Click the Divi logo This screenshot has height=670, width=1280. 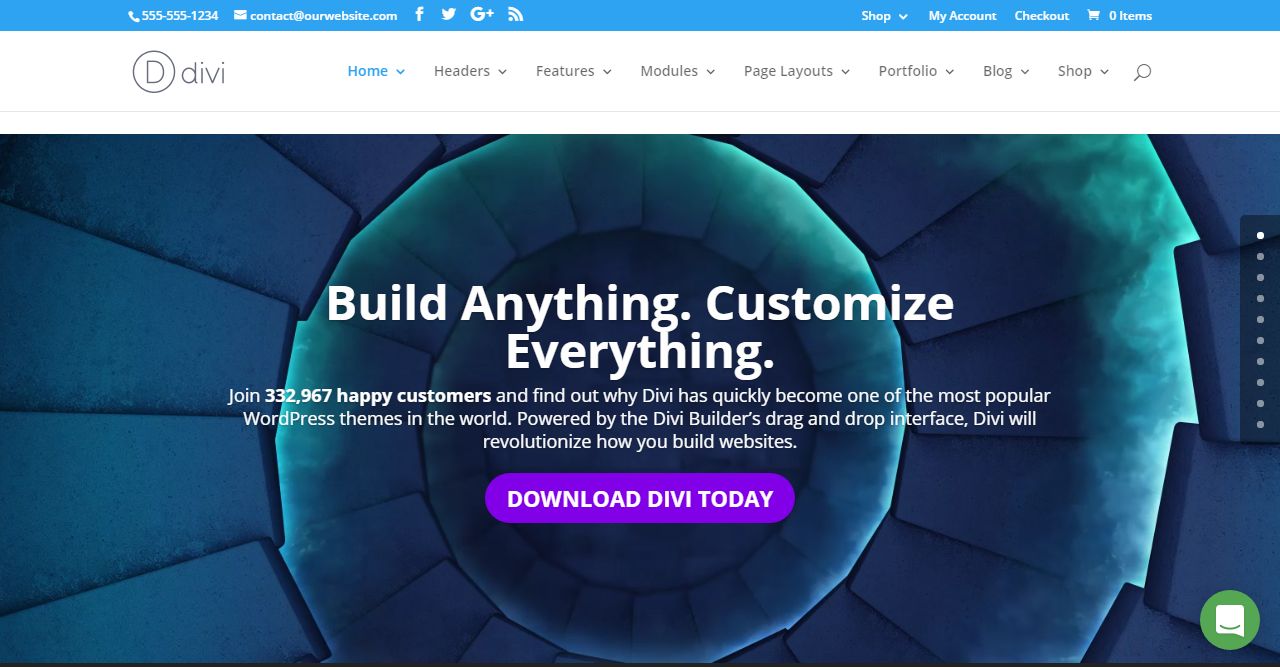179,72
